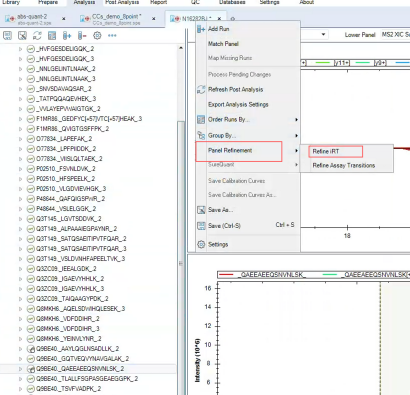Expand the Q8MKH6._YEINVLYNR_2 tree node
This screenshot has height=395, width=410.
pyautogui.click(x=21, y=339)
